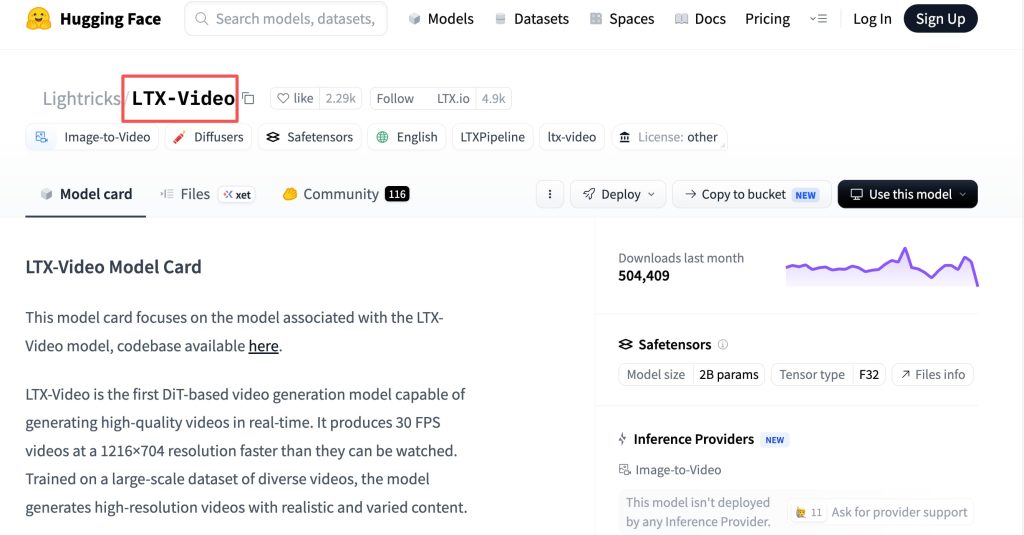Viewport: 1024px width, 535px height.
Task: Open the License: other tag
Action: pyautogui.click(x=669, y=137)
